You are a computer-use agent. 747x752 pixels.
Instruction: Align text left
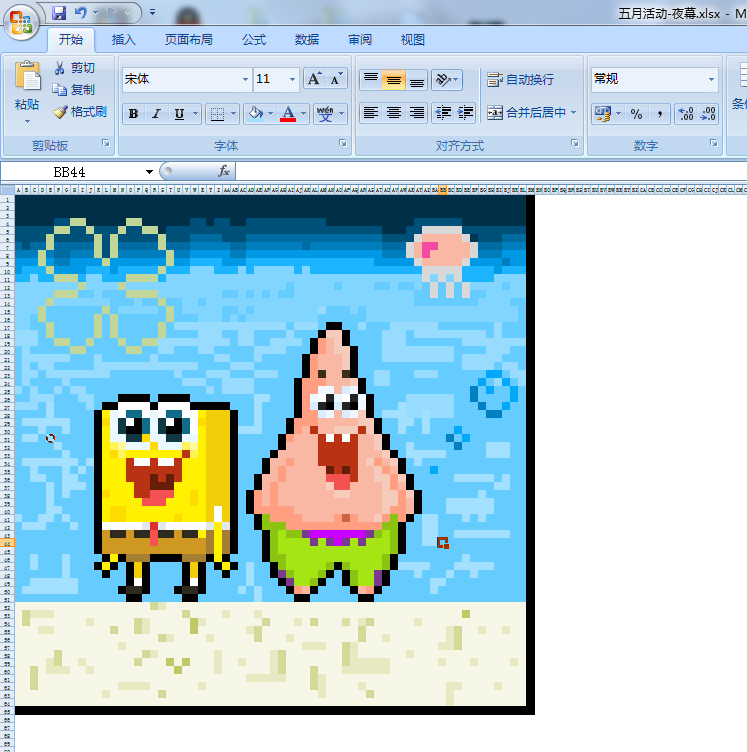[x=371, y=113]
